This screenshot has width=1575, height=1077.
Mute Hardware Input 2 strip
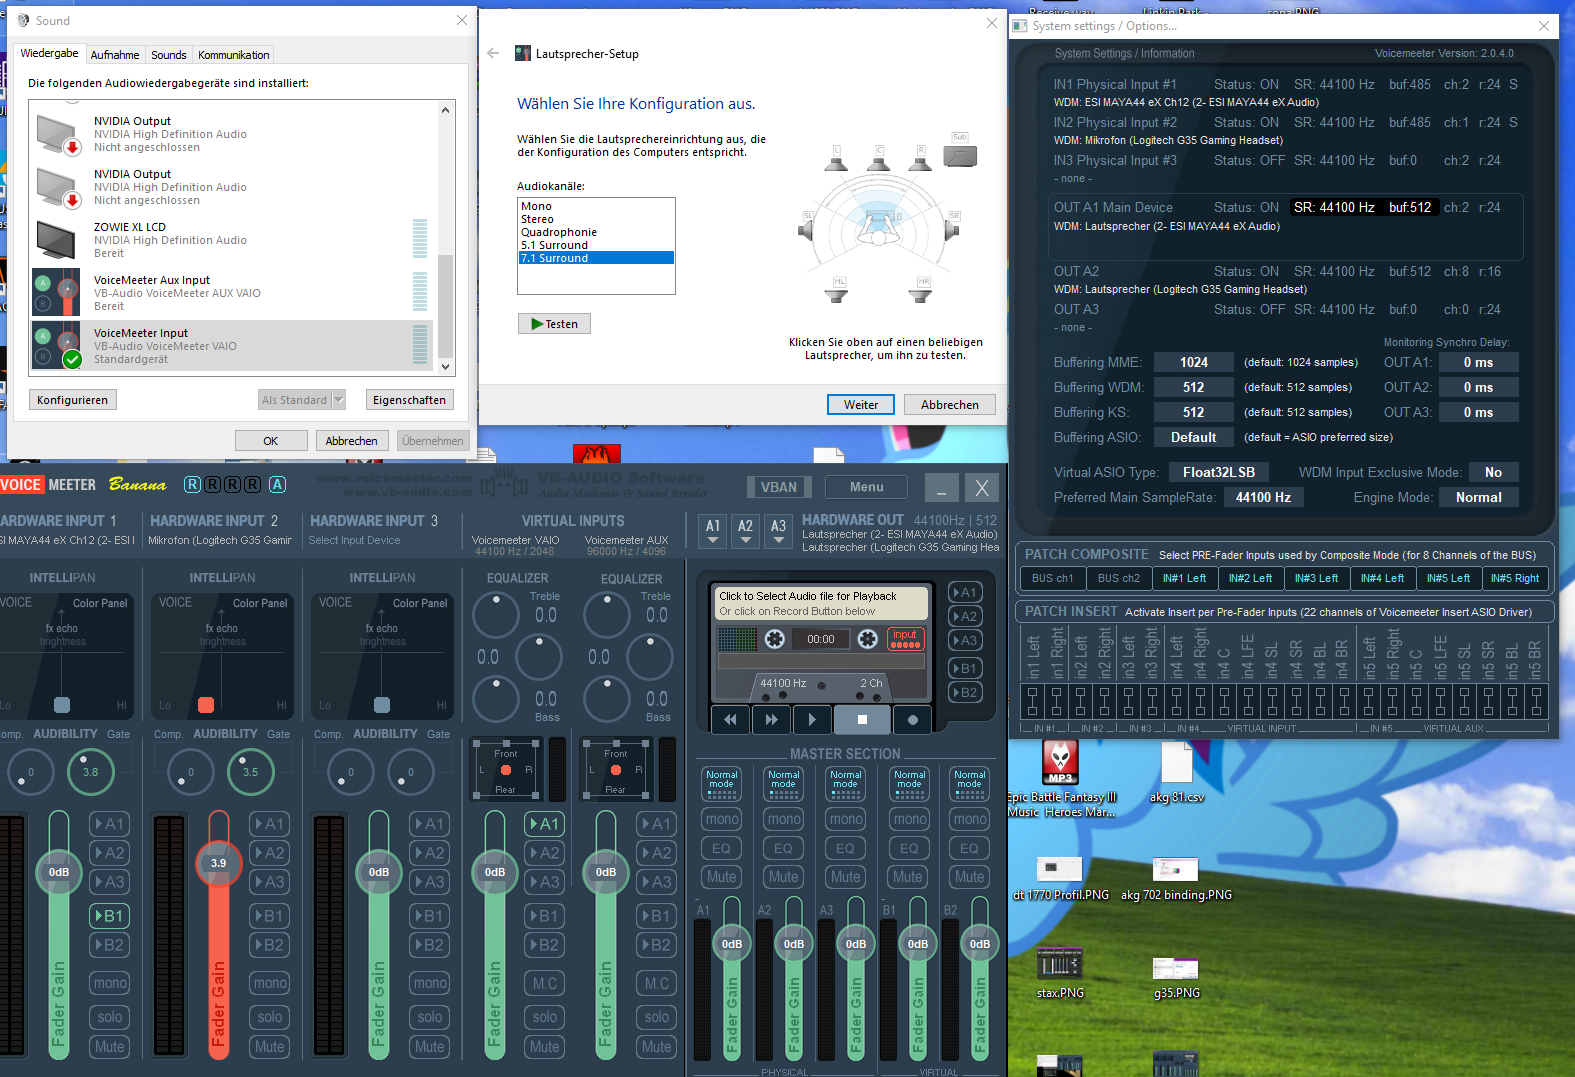pyautogui.click(x=269, y=1047)
